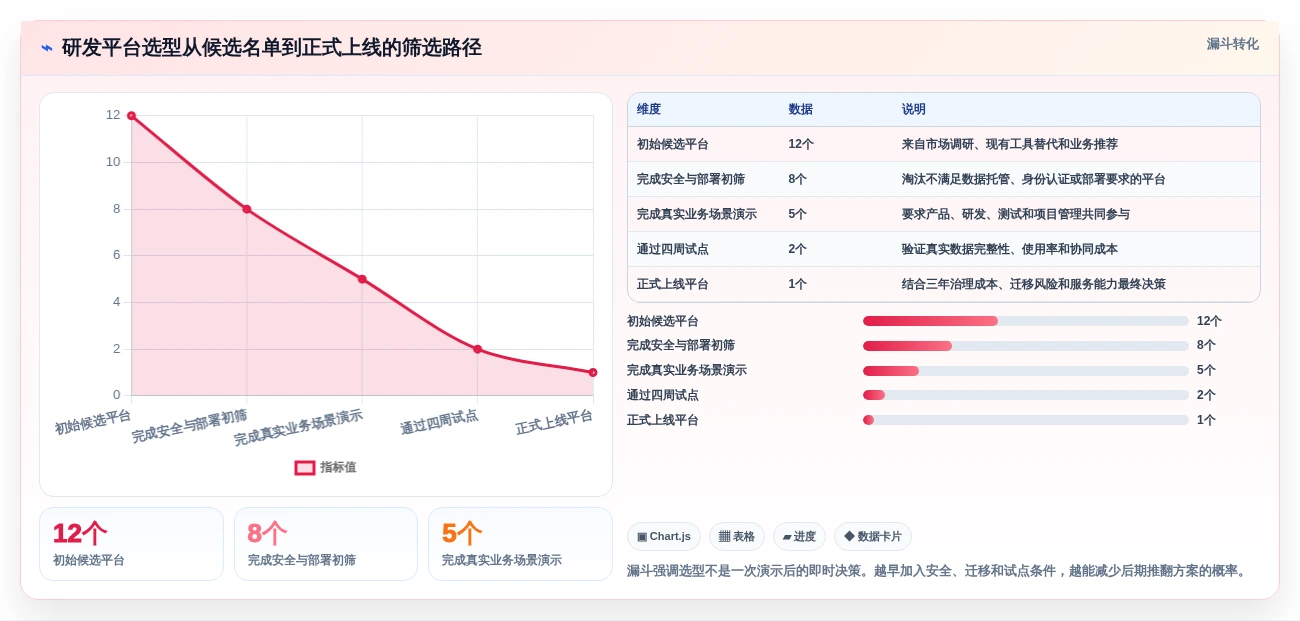Screen dimensions: 1300x621
Task: Click table cell 完成安全与部署初筛
Action: pos(691,179)
